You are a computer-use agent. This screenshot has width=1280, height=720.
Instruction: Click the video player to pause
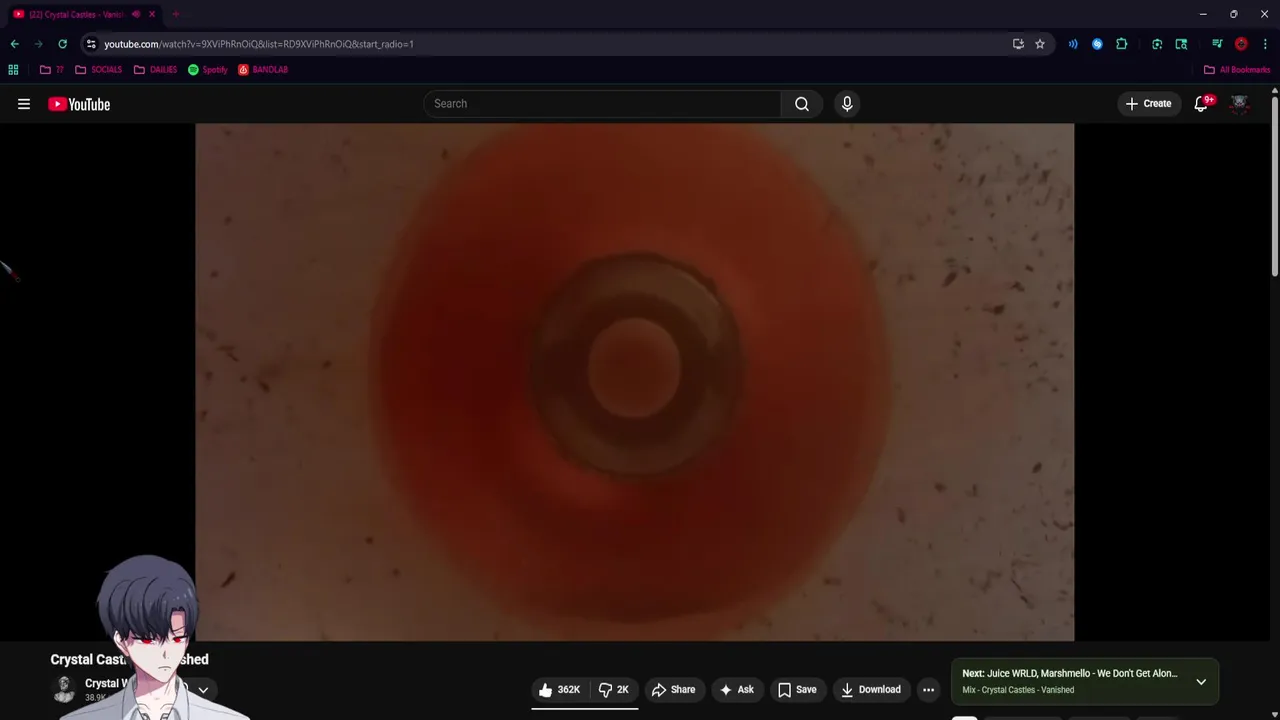(634, 382)
